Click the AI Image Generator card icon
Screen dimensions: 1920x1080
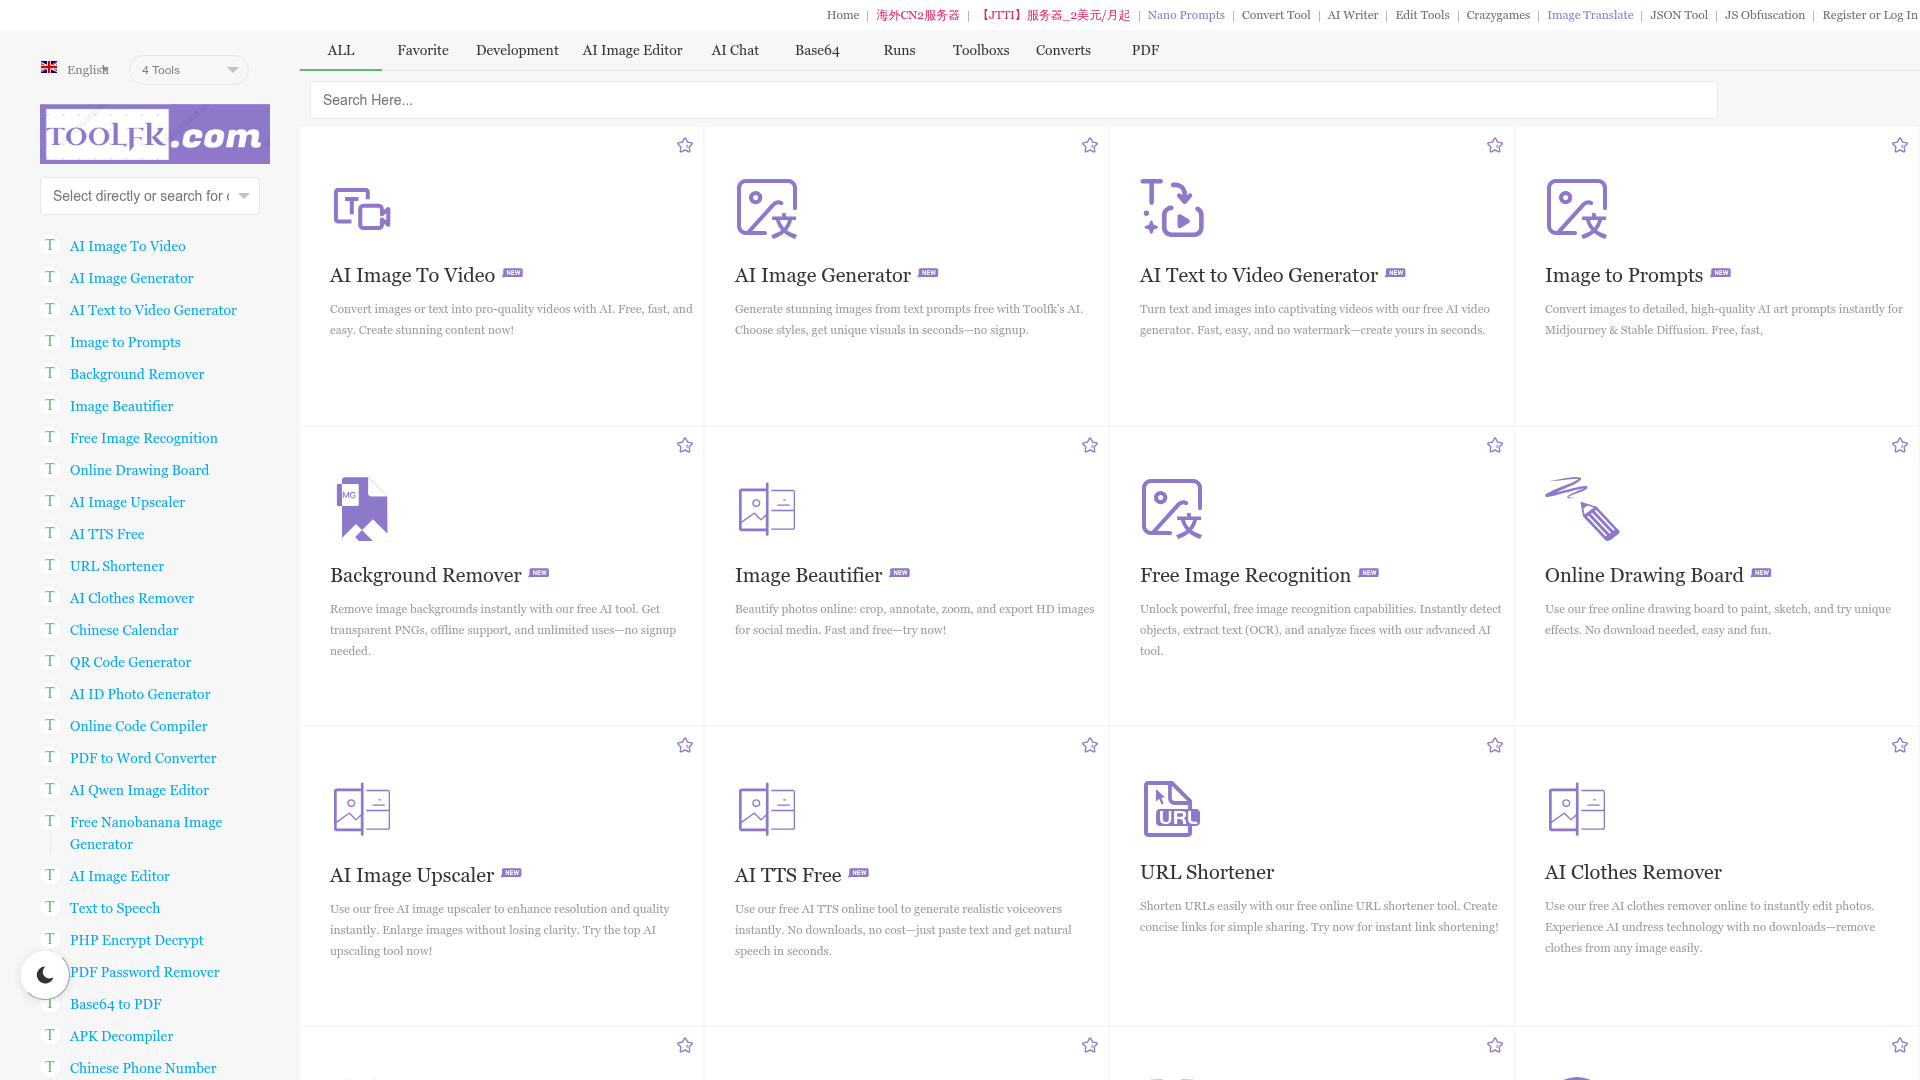coord(767,209)
